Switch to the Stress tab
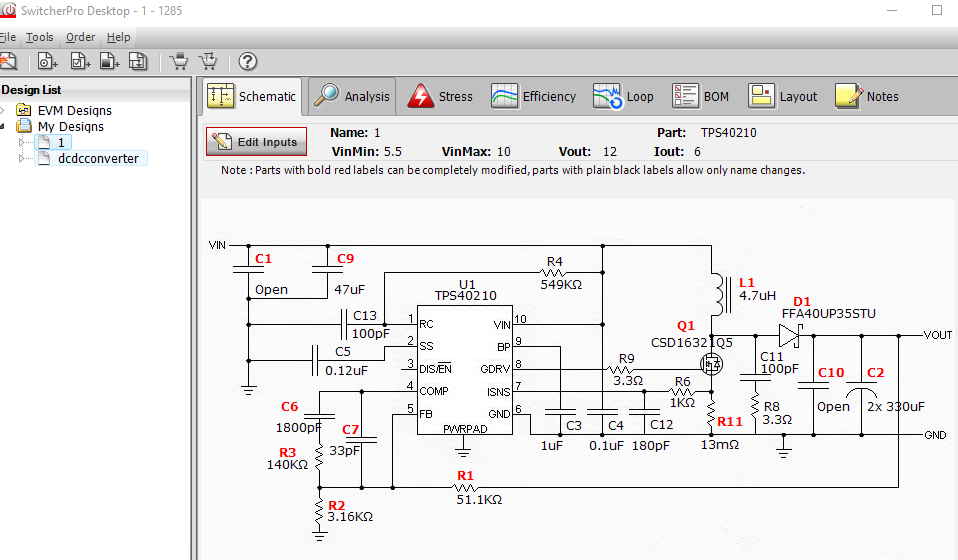Screen dimensions: 958x560 (440, 96)
